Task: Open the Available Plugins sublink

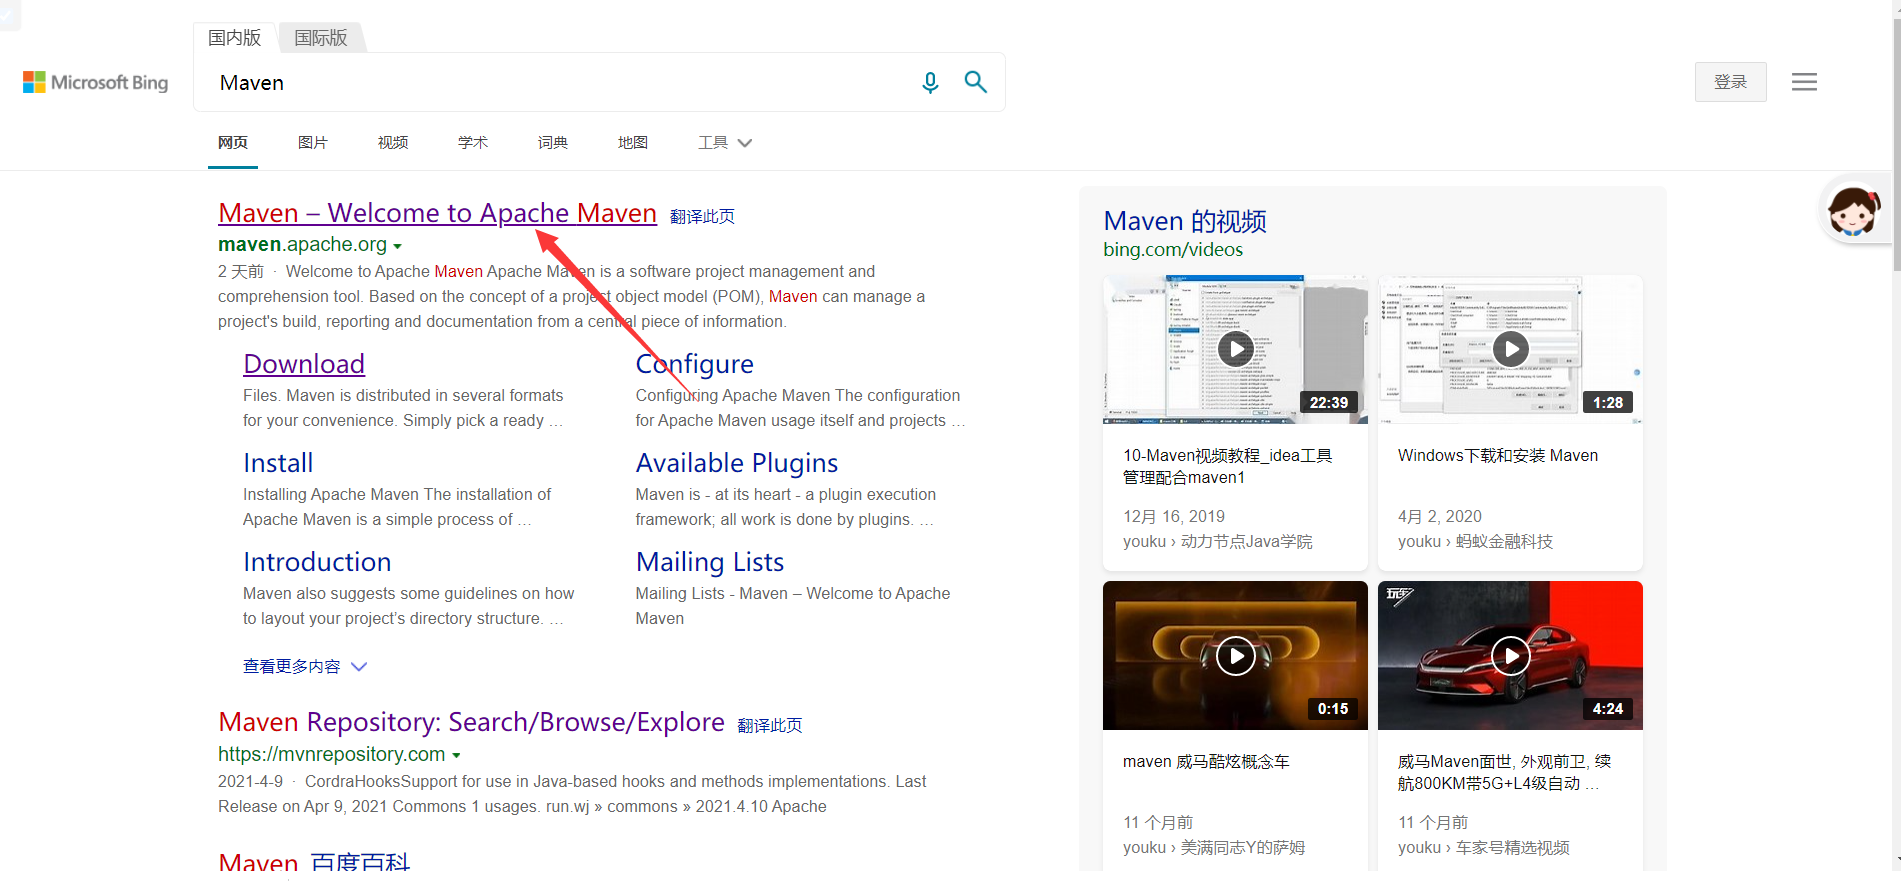Action: point(737,463)
